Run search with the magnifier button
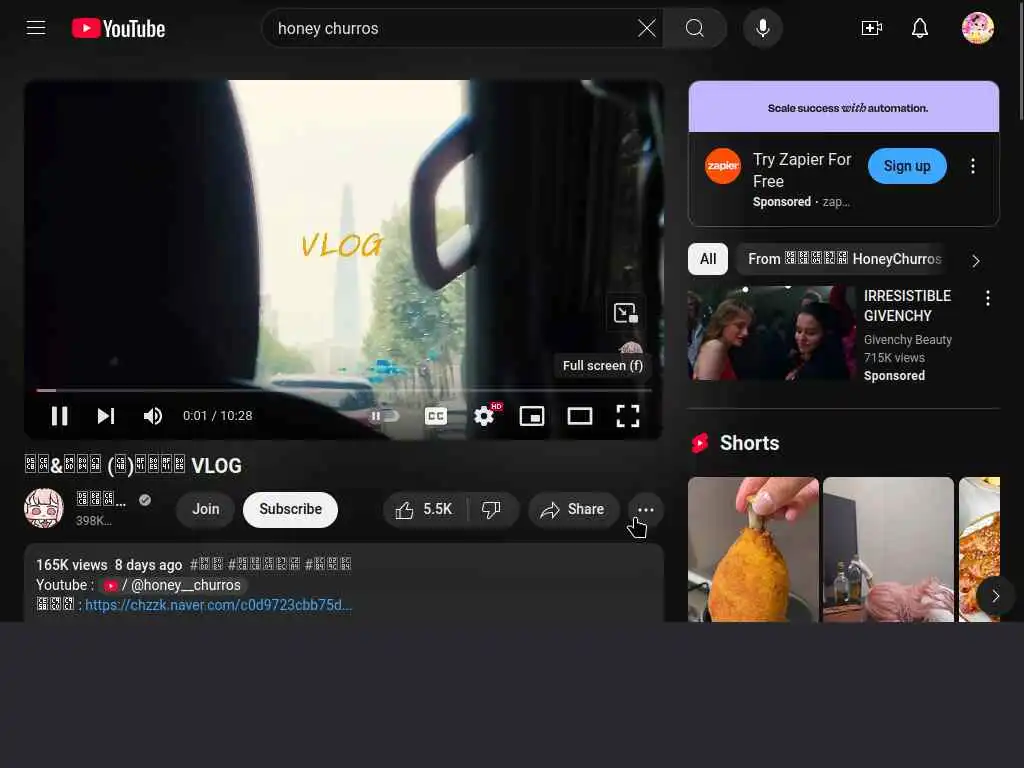 [695, 28]
